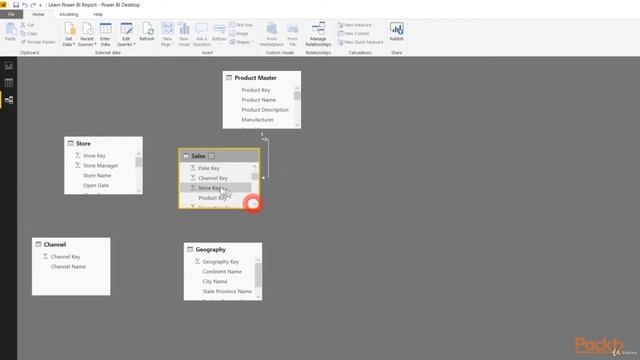Click the Redo arrow icon

point(33,5)
